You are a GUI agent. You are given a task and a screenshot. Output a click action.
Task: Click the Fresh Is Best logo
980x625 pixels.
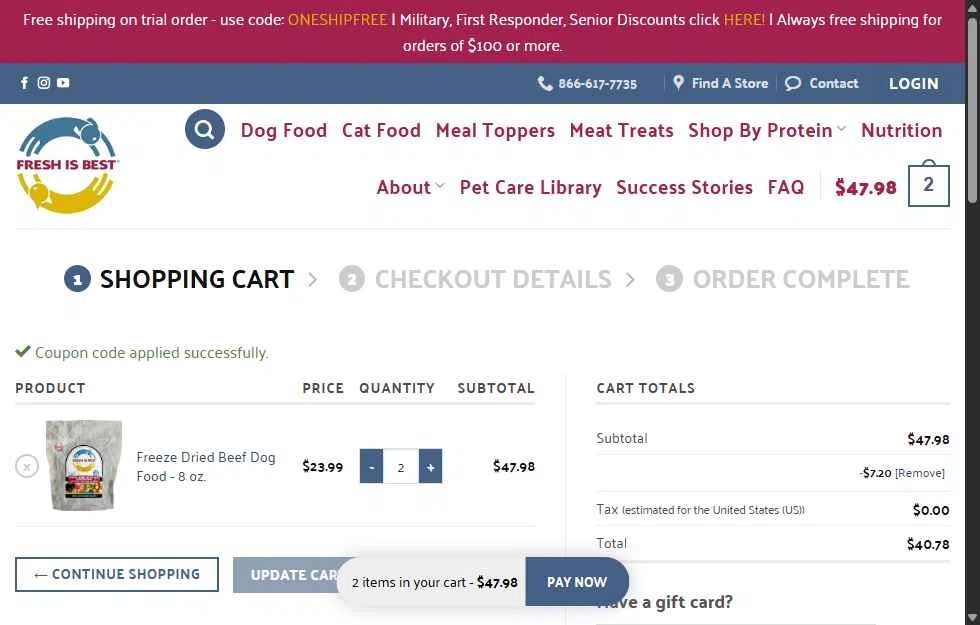coord(67,165)
